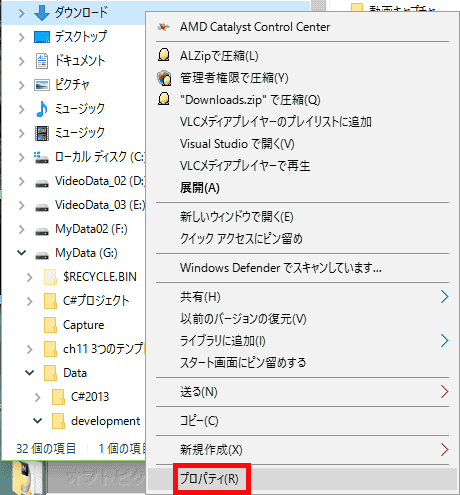Select the VideoData_03 (E:) label

click(x=100, y=205)
